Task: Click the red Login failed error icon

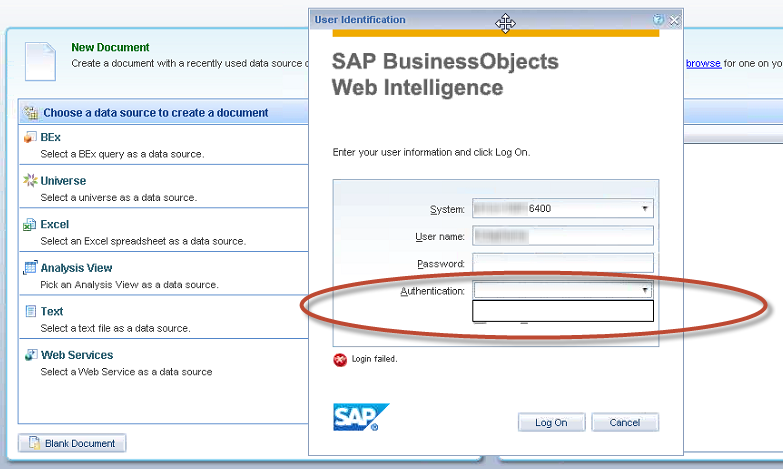Action: pyautogui.click(x=340, y=360)
